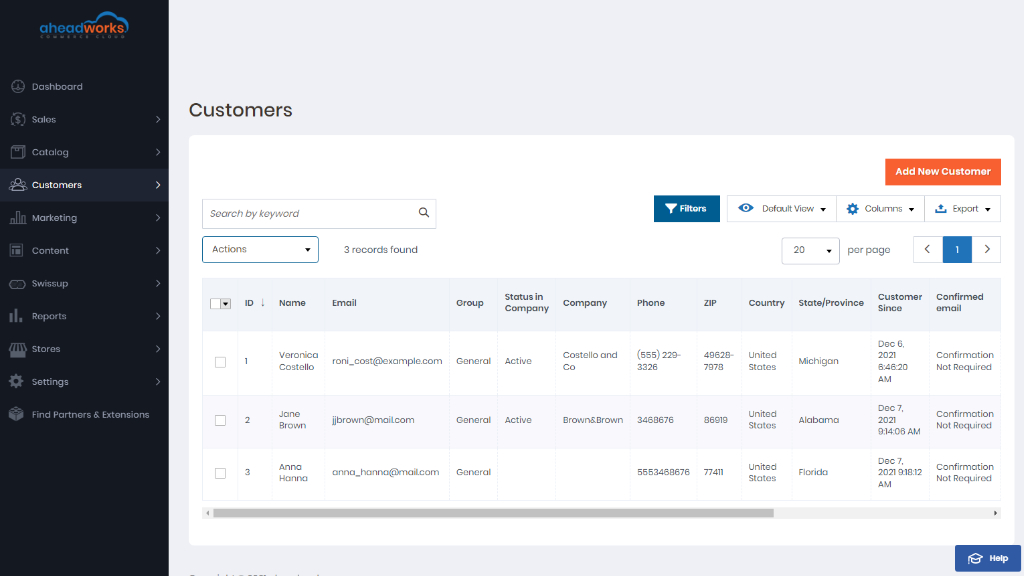
Task: Click the graduation cap Help icon
Action: [x=975, y=558]
